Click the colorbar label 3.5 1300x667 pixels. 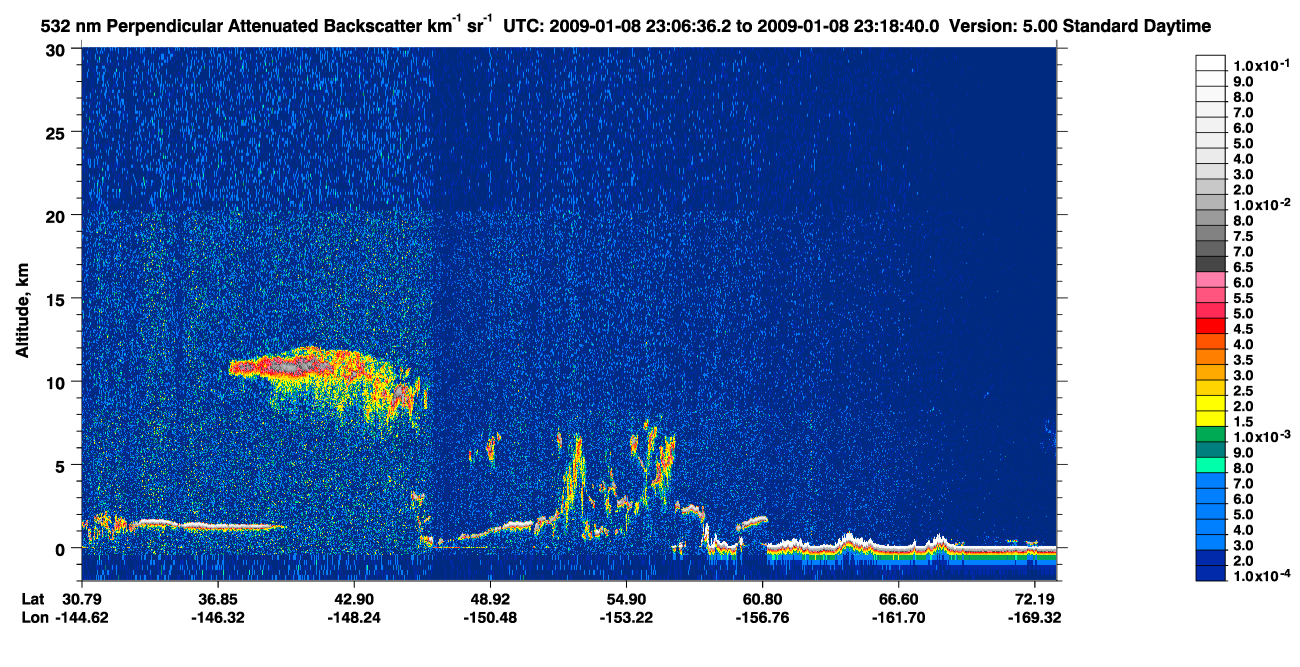click(1244, 359)
